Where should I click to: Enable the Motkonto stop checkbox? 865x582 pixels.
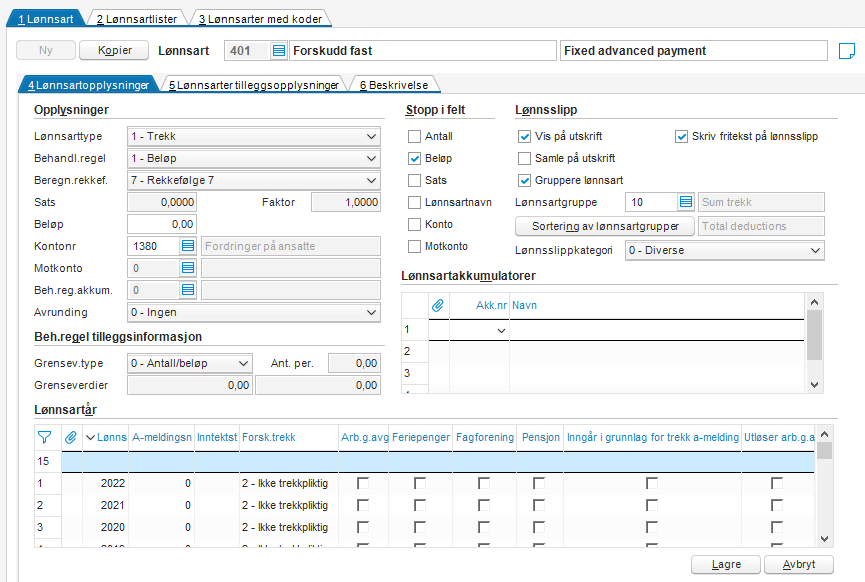pos(414,247)
